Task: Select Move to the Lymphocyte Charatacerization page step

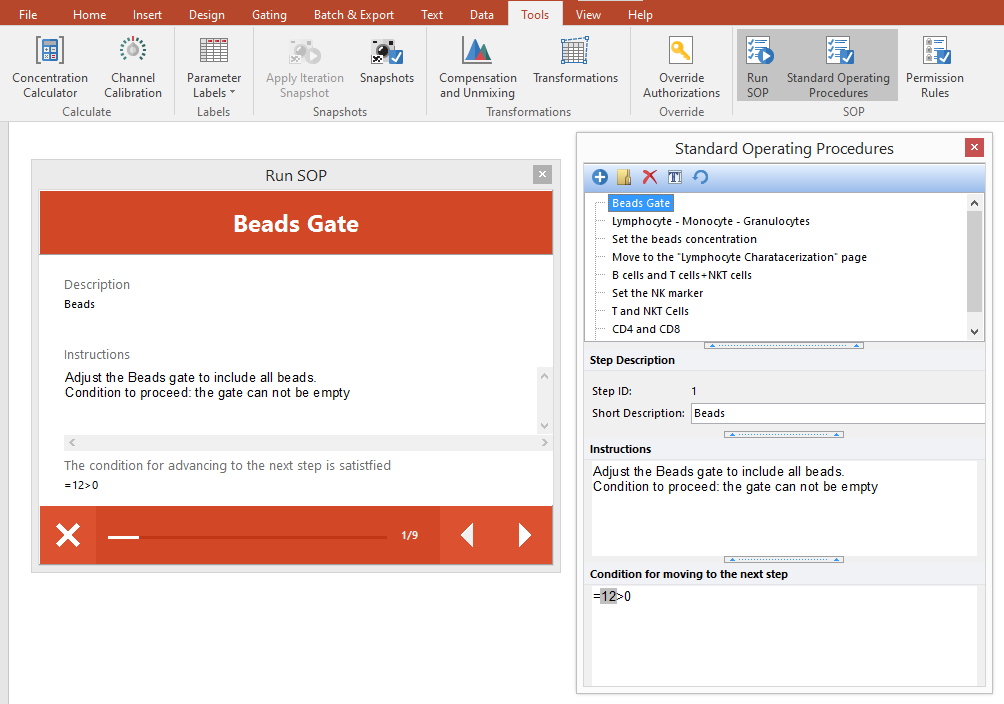Action: 739,257
